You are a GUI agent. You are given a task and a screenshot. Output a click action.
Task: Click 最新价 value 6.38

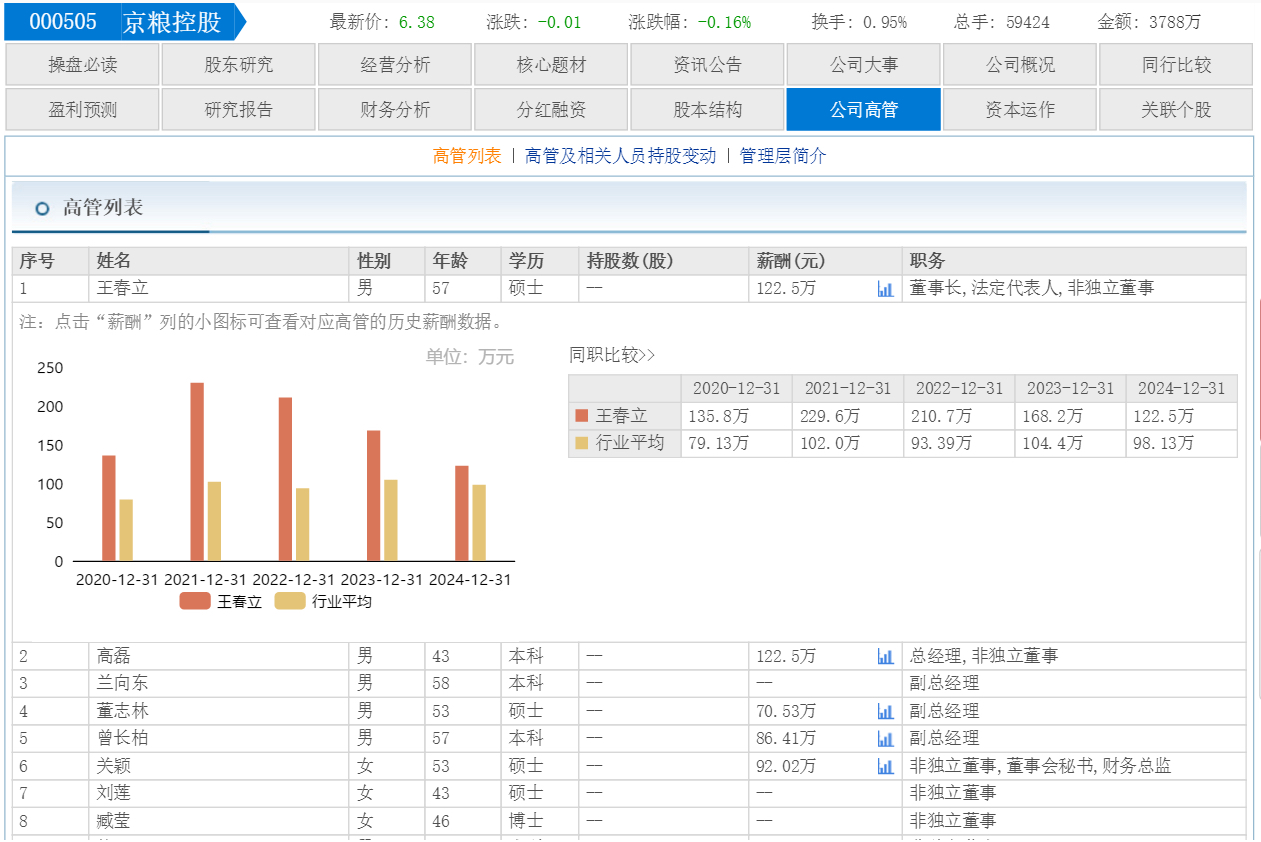click(x=417, y=22)
